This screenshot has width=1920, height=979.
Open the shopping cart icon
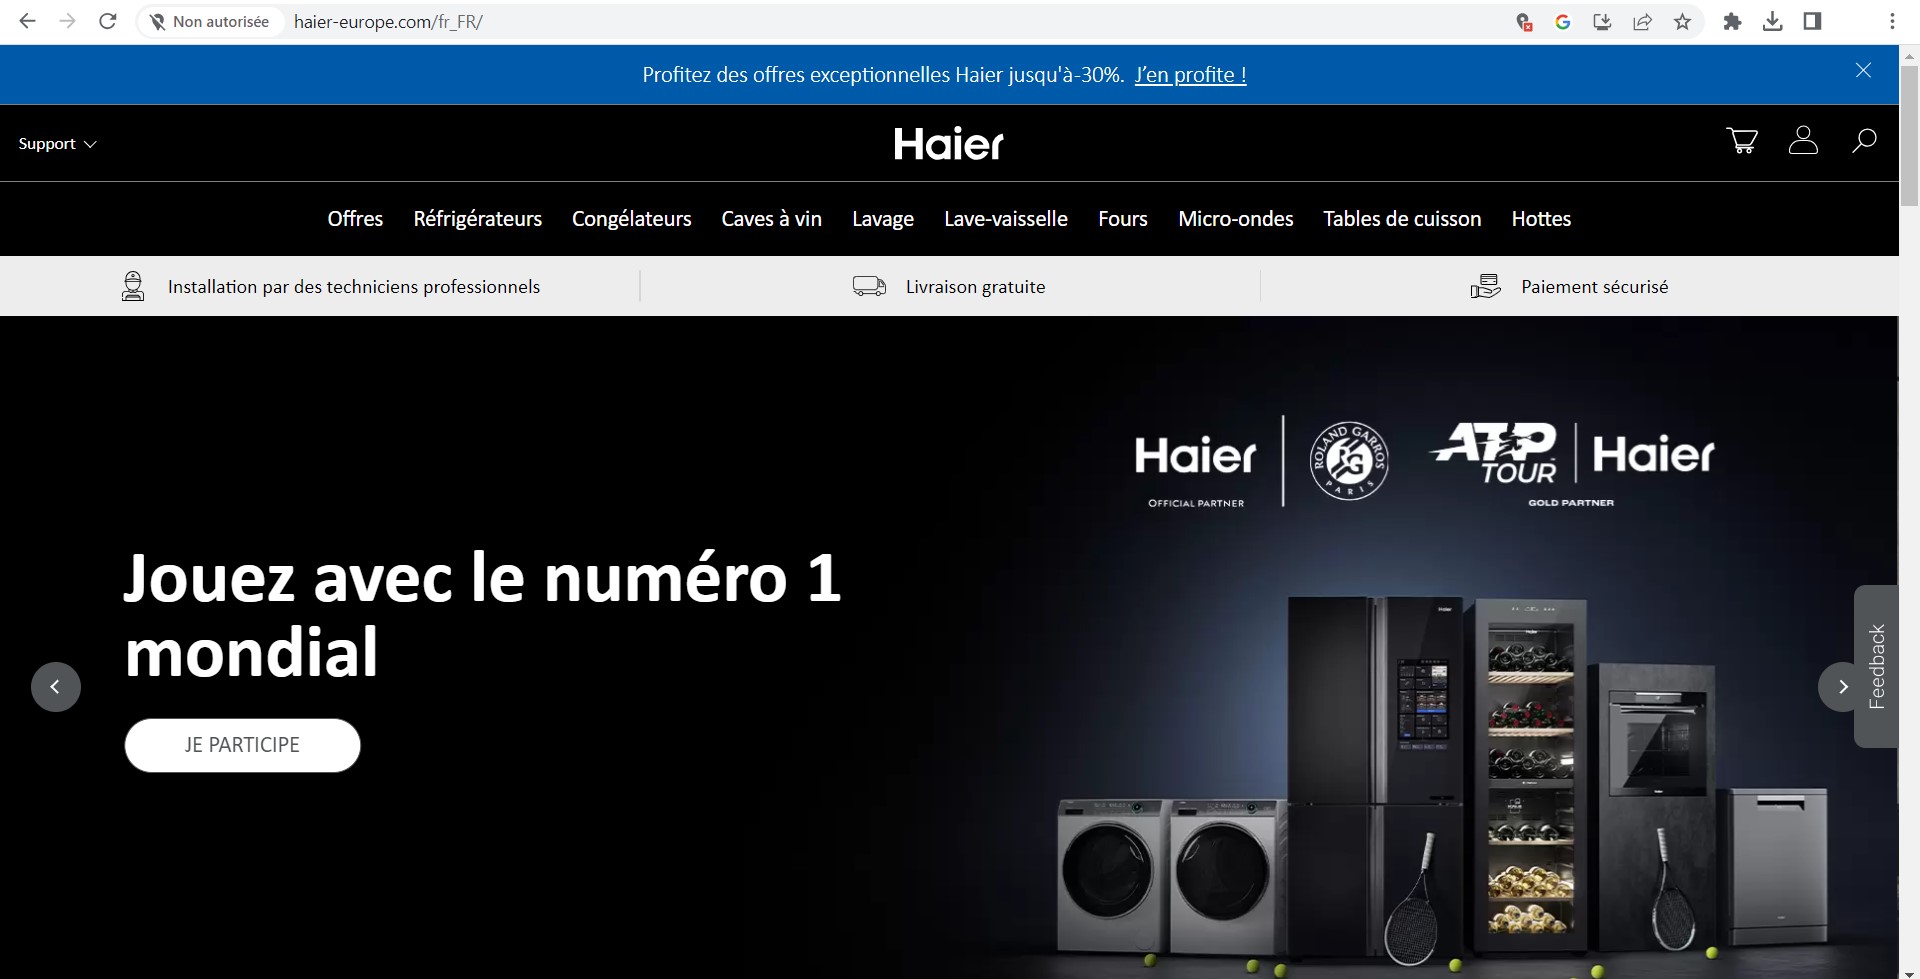point(1742,141)
